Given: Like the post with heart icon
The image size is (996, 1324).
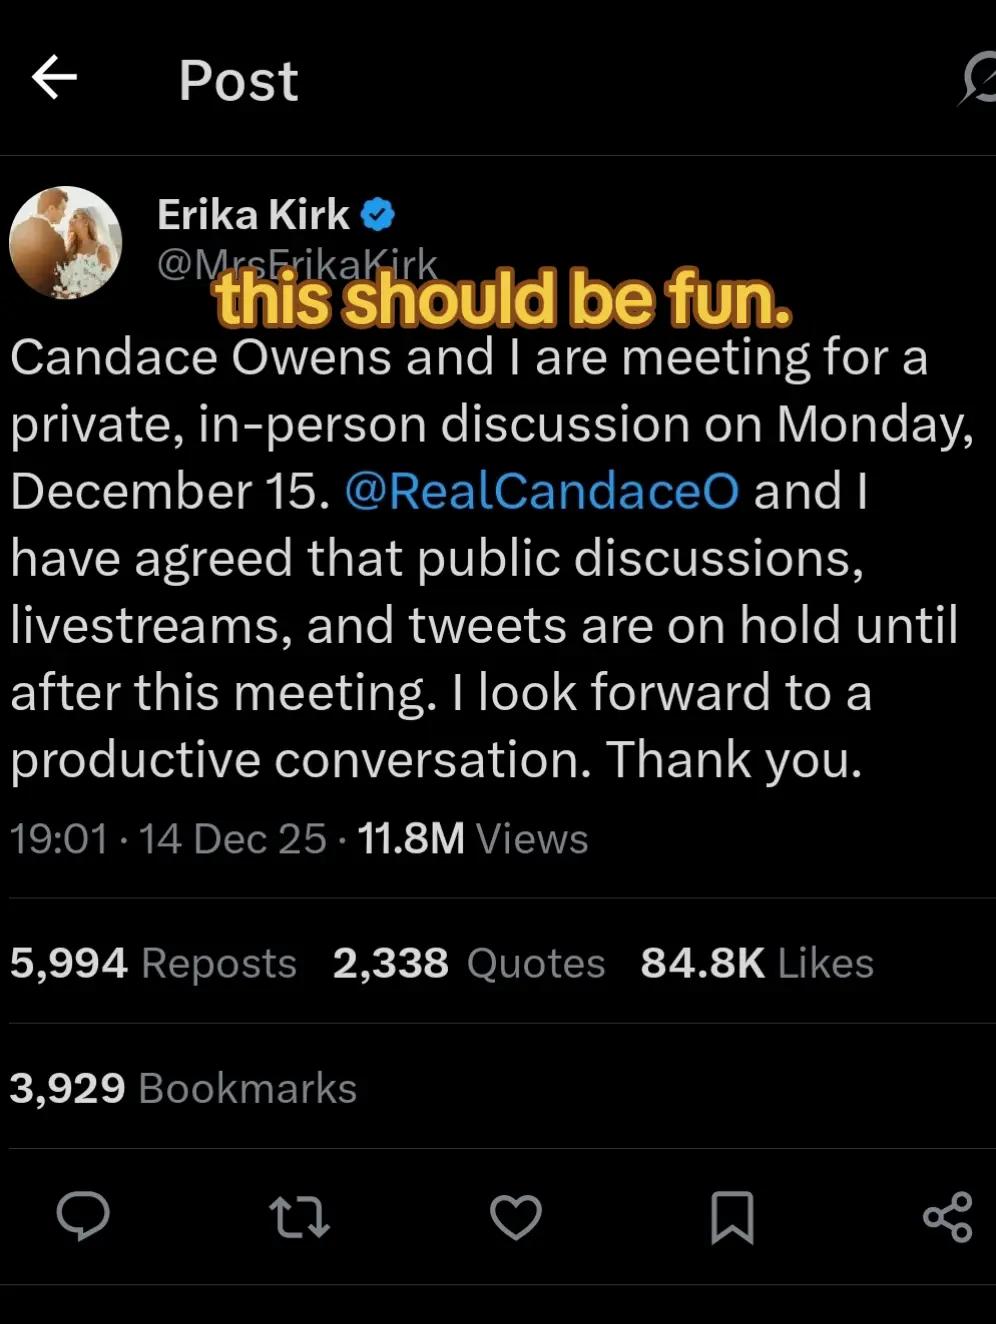Looking at the screenshot, I should click(516, 1217).
